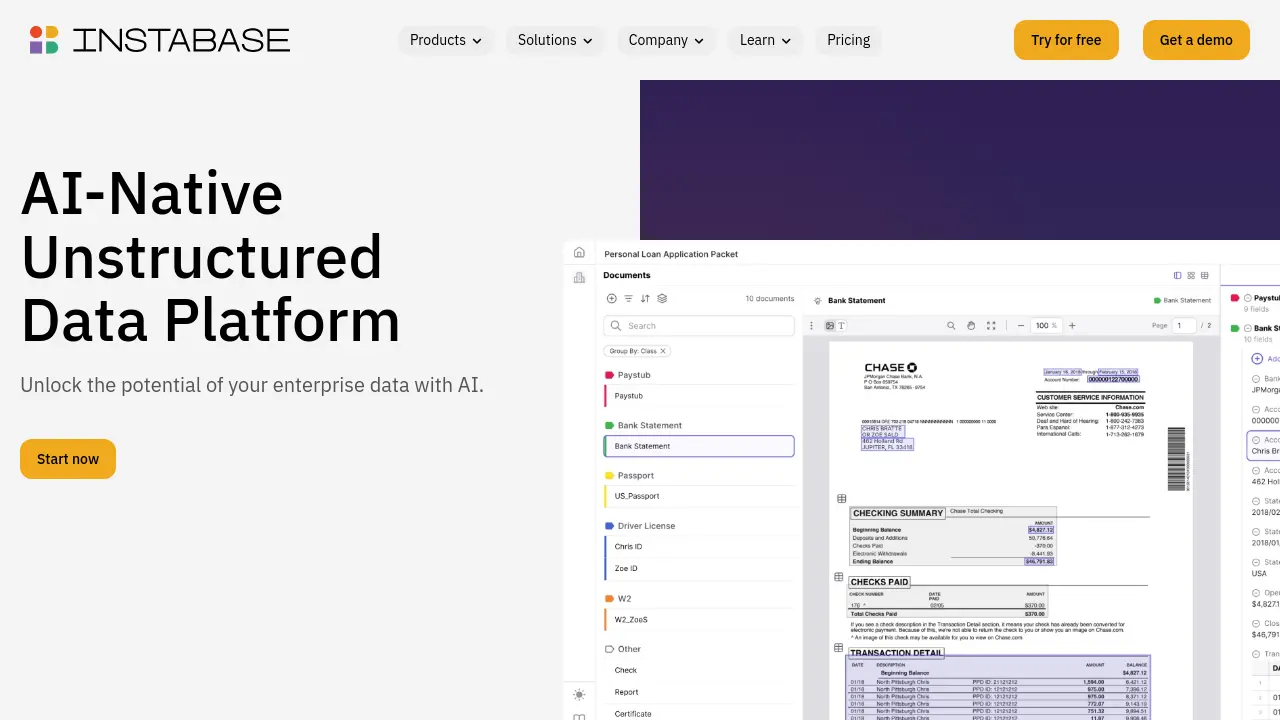Viewport: 1280px width, 720px height.
Task: Open the US_Passport document
Action: tap(699, 496)
